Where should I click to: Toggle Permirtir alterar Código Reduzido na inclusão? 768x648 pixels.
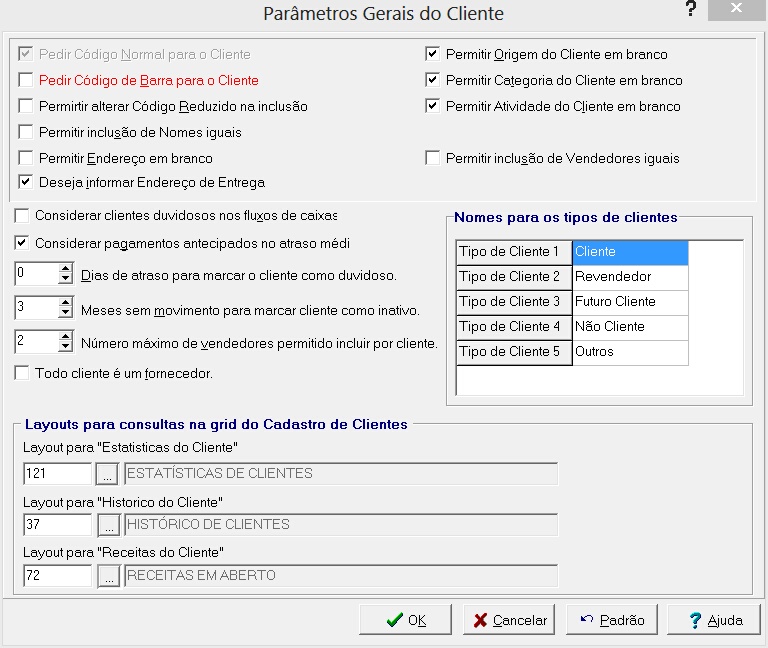pos(25,106)
